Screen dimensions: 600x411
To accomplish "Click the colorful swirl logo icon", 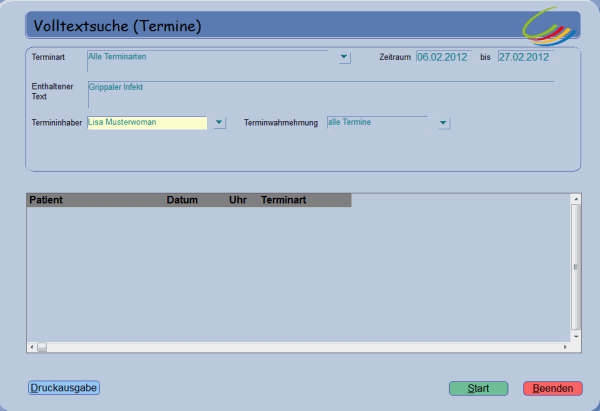I will click(549, 26).
